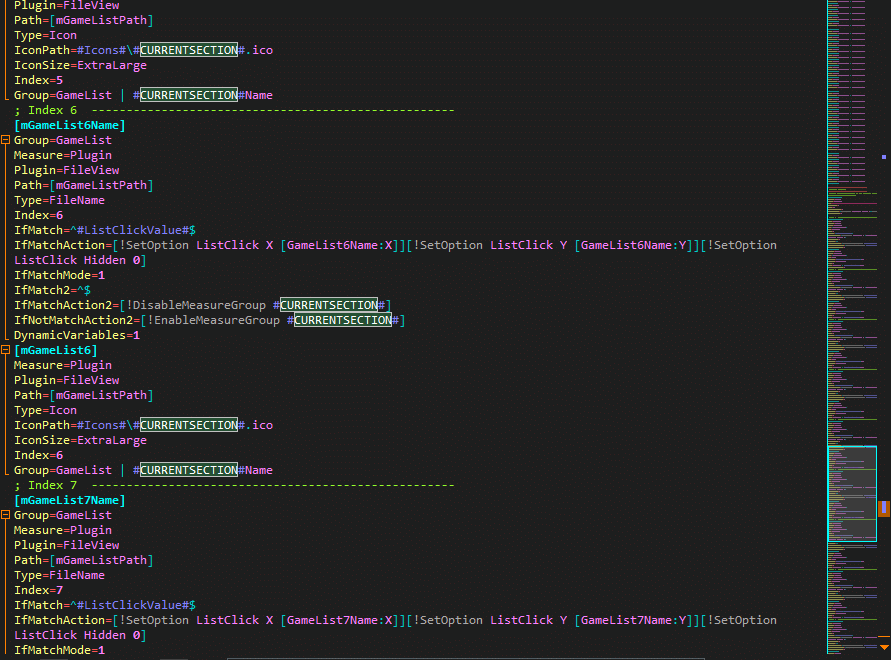
Task: Click the orange vertical scrollbar thumb
Action: (x=884, y=508)
